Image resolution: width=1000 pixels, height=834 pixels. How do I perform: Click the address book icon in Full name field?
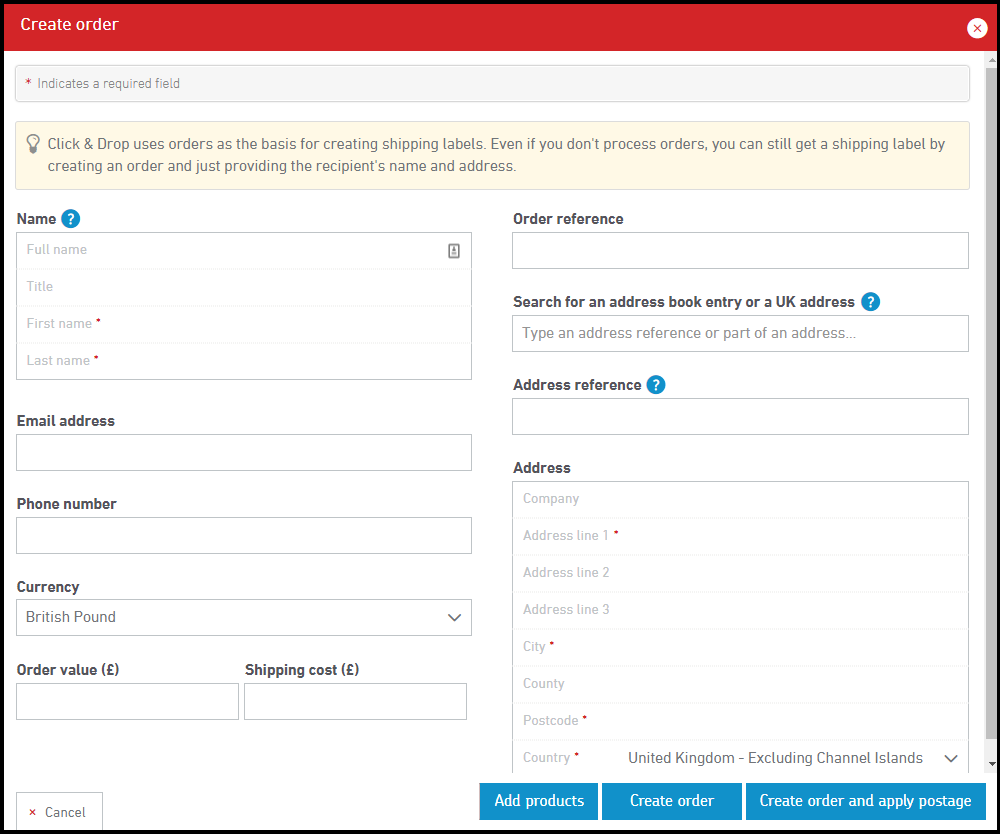(x=454, y=251)
